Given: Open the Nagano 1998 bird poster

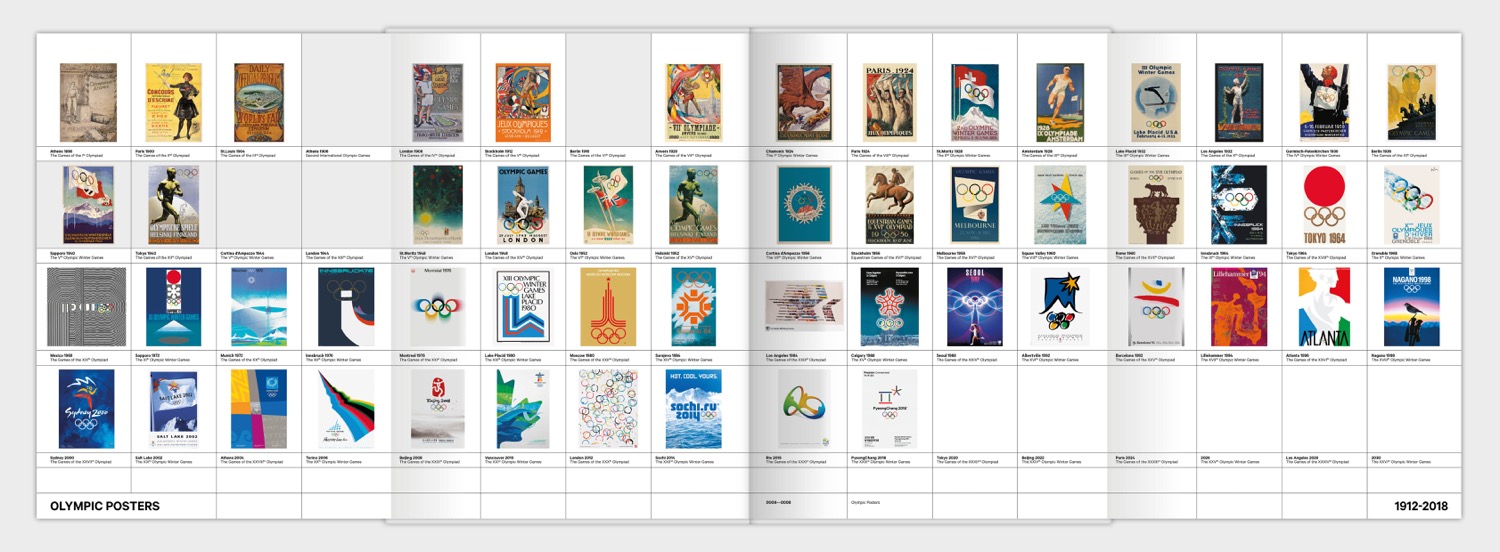Looking at the screenshot, I should coord(1411,307).
